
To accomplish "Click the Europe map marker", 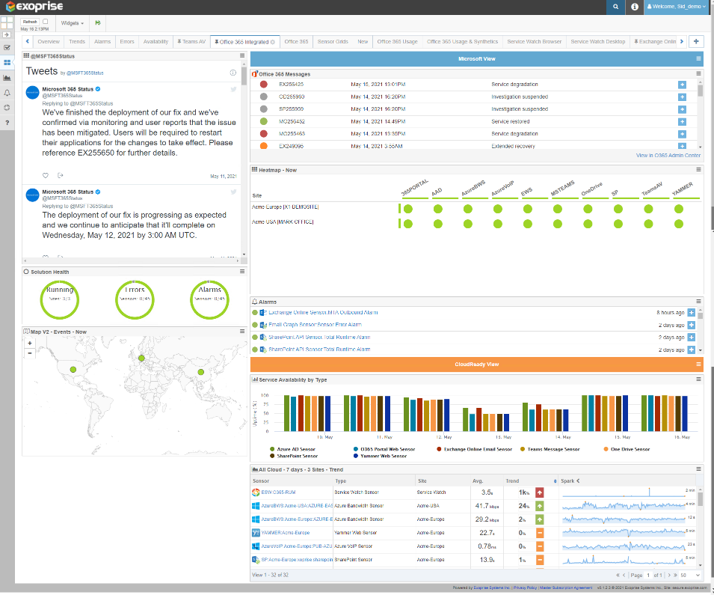I will pos(141,359).
